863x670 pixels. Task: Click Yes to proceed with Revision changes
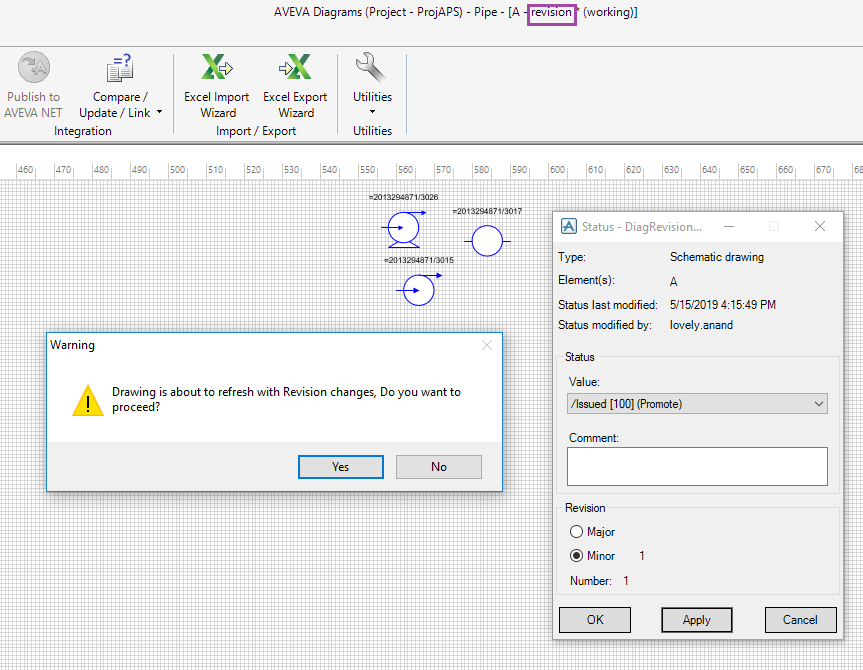click(x=340, y=466)
